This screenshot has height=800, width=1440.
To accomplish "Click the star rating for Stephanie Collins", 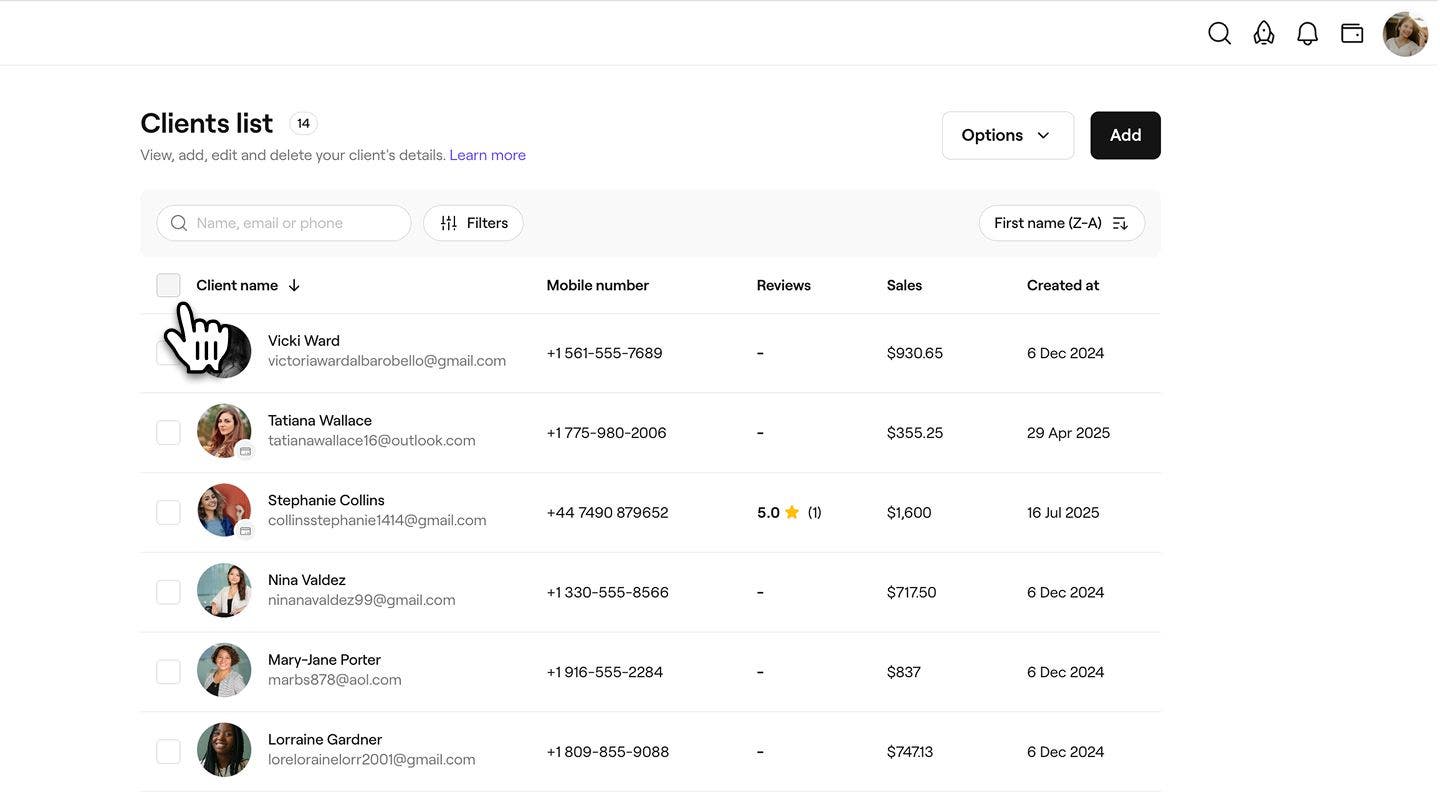I will click(x=789, y=512).
